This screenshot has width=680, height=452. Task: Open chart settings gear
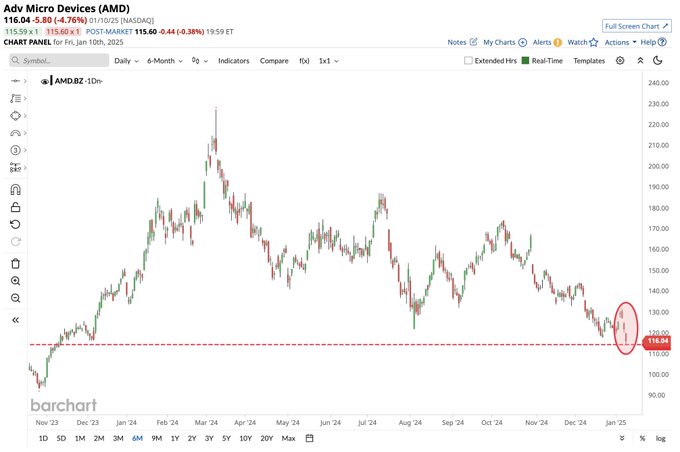pos(620,61)
